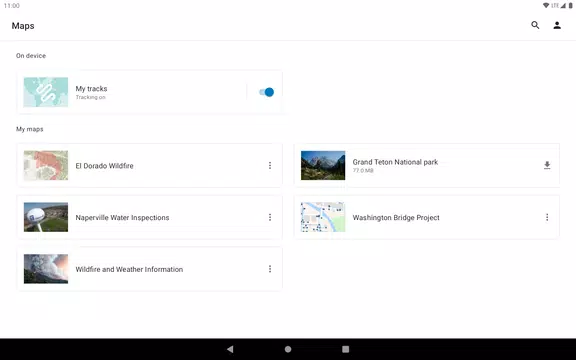576x360 pixels.
Task: Open Washington Bridge Project title
Action: click(x=396, y=217)
